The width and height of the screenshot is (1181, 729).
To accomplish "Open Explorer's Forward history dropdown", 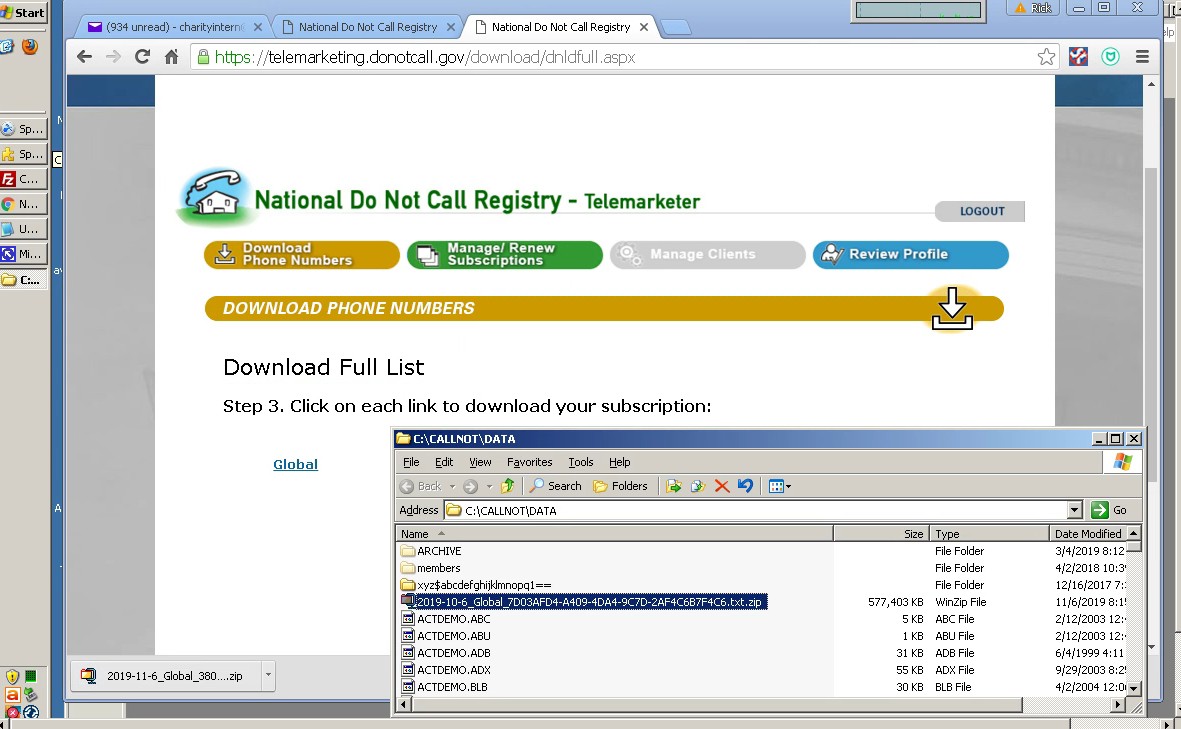I will (x=489, y=487).
